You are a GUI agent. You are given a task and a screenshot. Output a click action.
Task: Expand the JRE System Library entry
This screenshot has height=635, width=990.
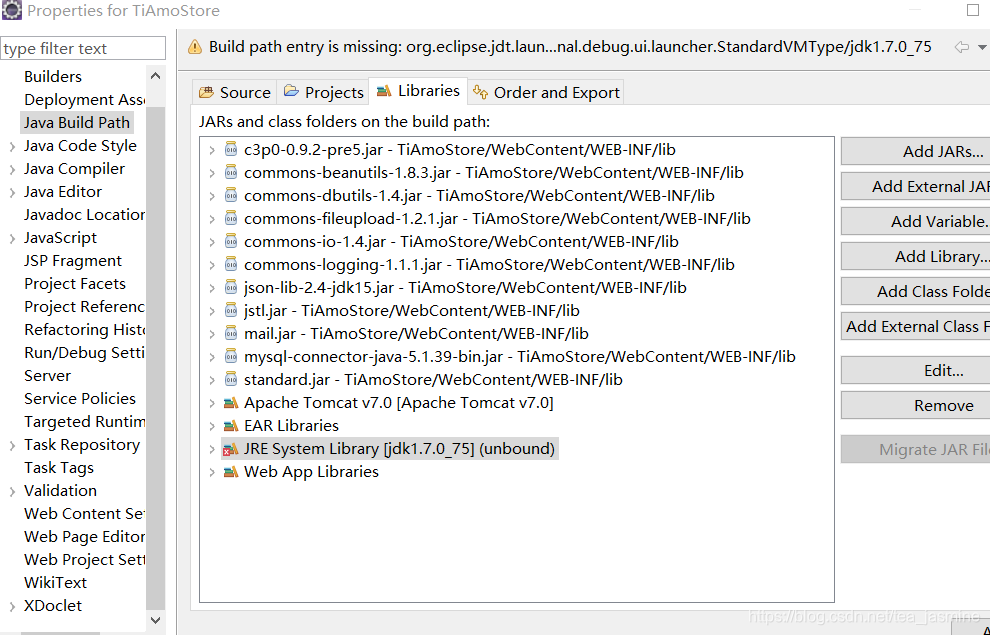click(x=210, y=448)
